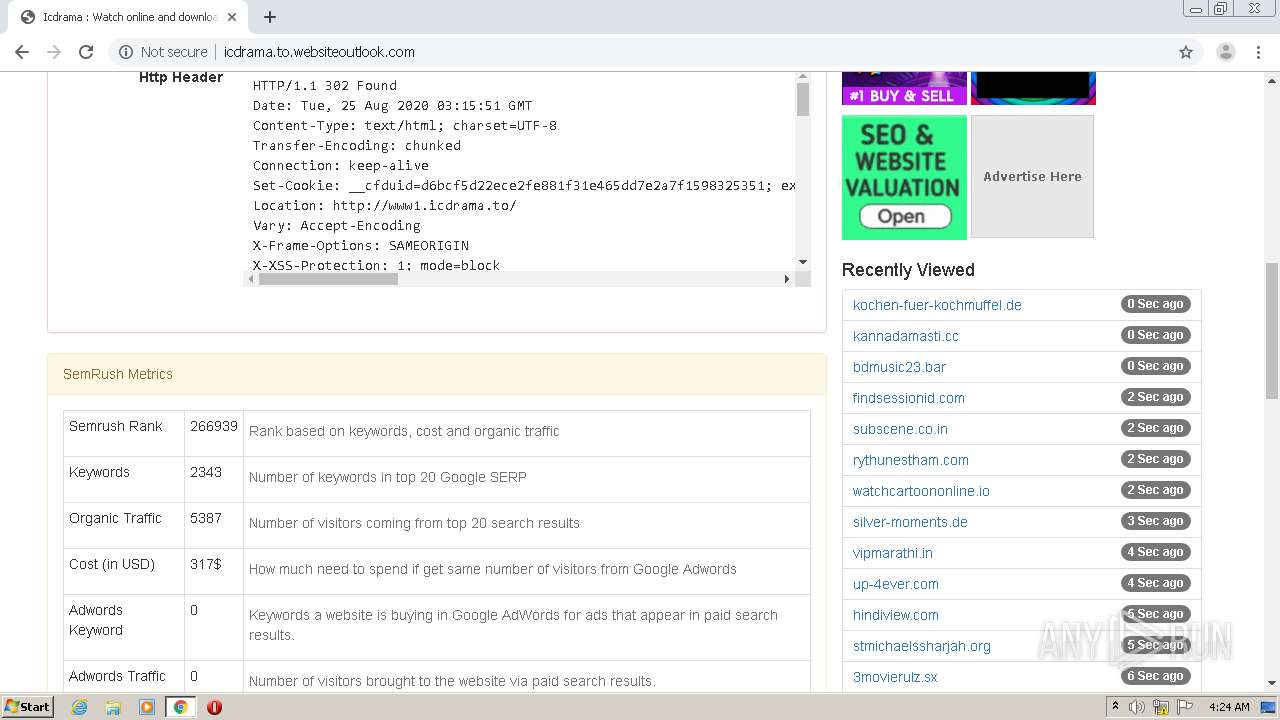Open rythunestham.com link
The image size is (1280, 720).
[910, 460]
